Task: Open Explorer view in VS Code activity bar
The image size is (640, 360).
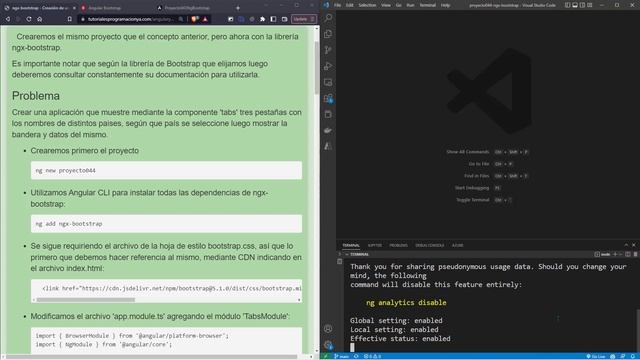Action: pos(328,34)
